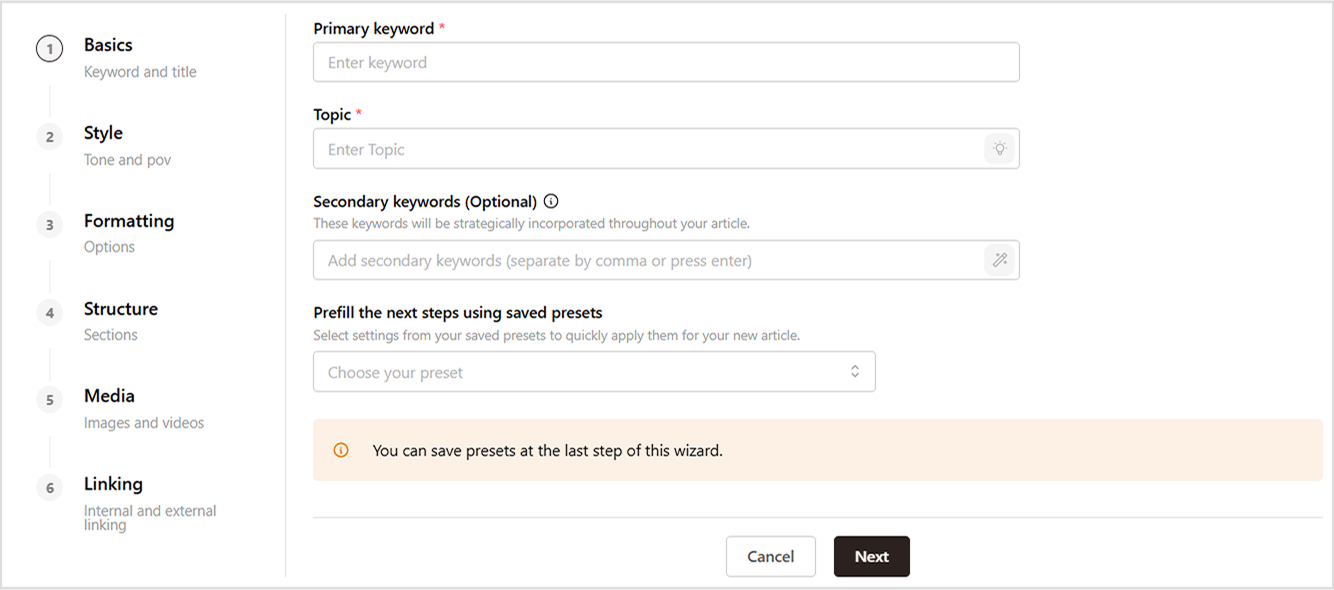Go to the Structure step
The width and height of the screenshot is (1334, 590).
pyautogui.click(x=121, y=309)
